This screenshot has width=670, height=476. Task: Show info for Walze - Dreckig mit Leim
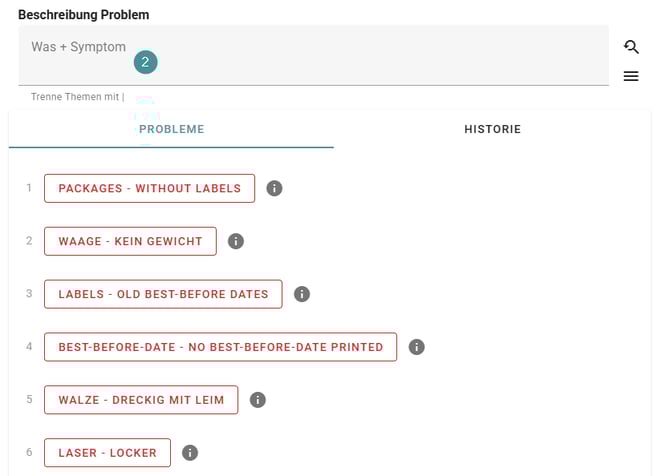[257, 400]
